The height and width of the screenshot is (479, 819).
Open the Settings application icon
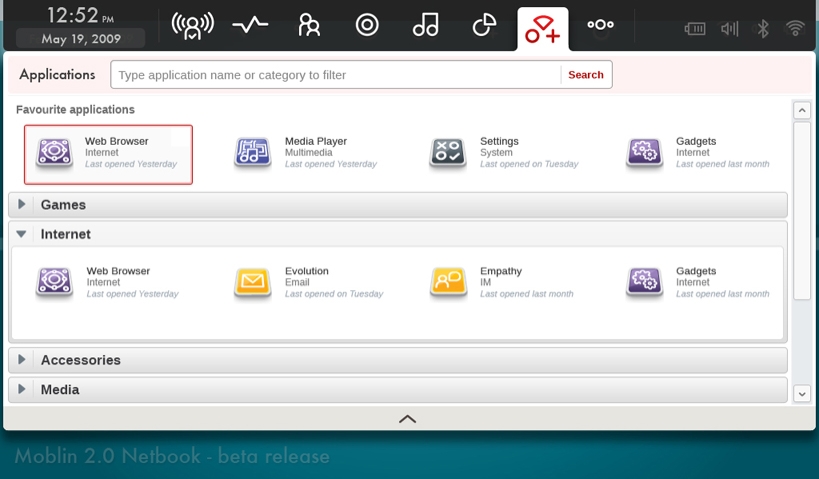click(448, 152)
